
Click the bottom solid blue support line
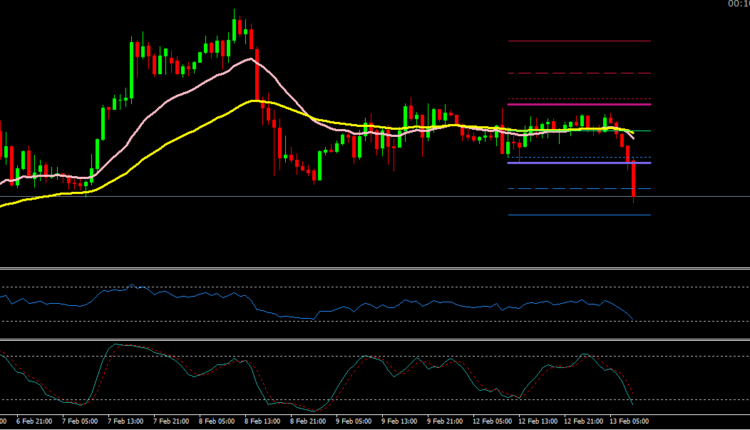coord(580,215)
